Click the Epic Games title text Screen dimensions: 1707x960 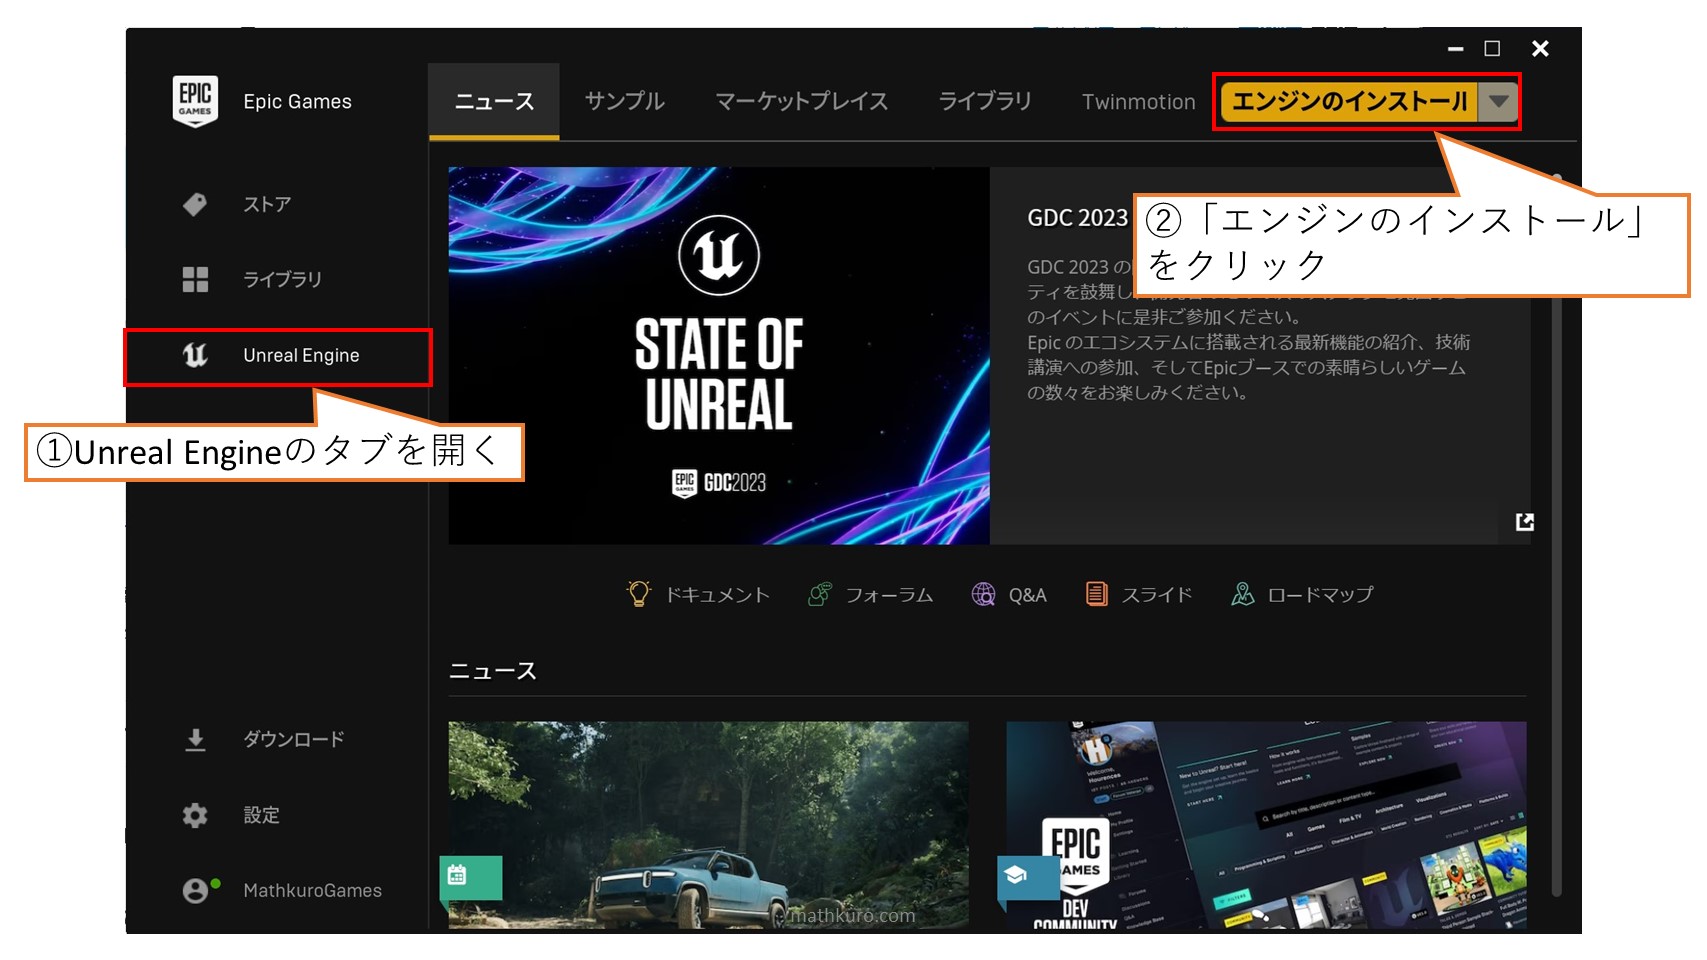tap(297, 102)
